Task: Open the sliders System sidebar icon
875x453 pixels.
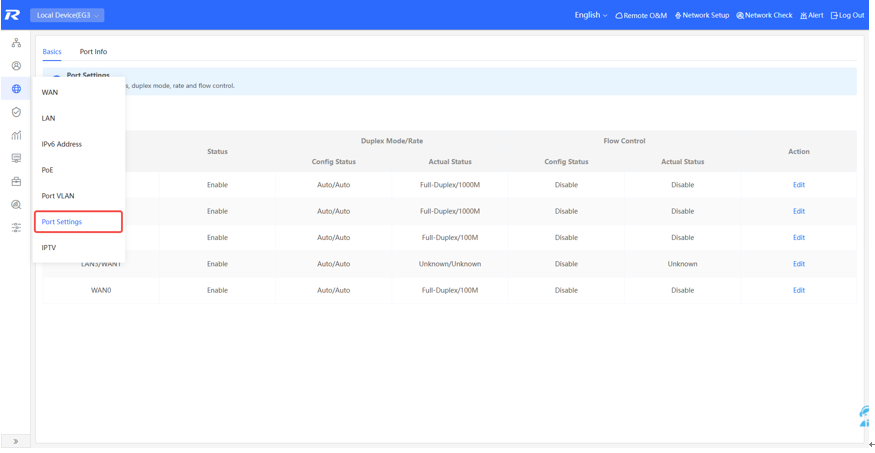Action: (x=16, y=228)
